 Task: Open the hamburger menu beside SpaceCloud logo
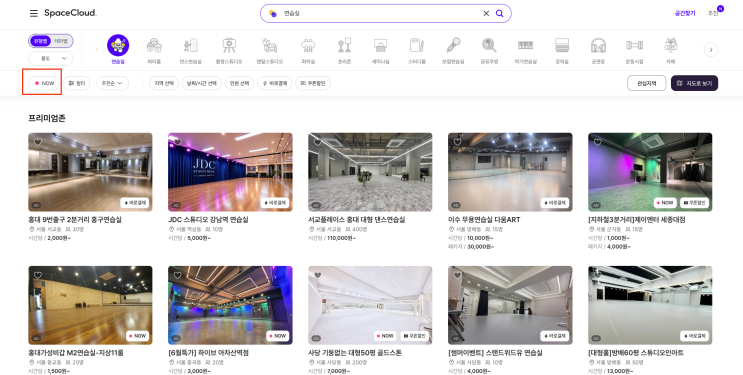coord(34,13)
